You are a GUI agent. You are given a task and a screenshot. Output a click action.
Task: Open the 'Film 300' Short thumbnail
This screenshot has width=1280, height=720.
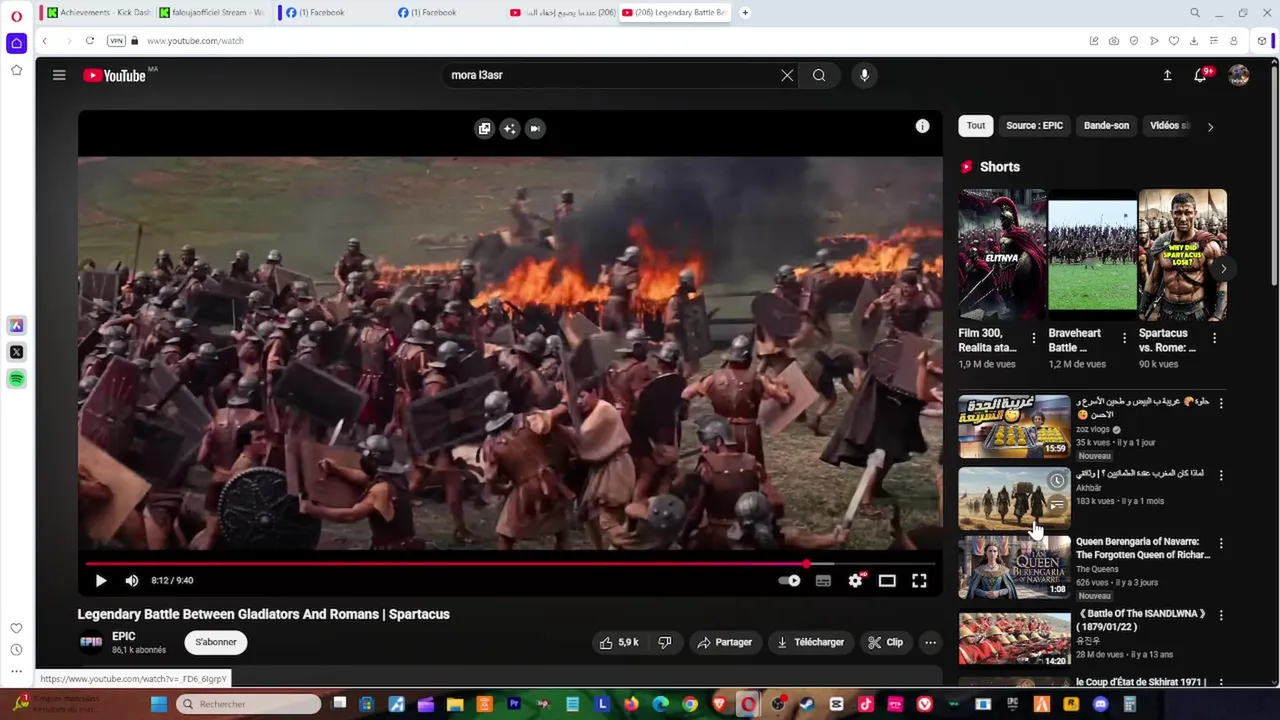coord(1002,254)
